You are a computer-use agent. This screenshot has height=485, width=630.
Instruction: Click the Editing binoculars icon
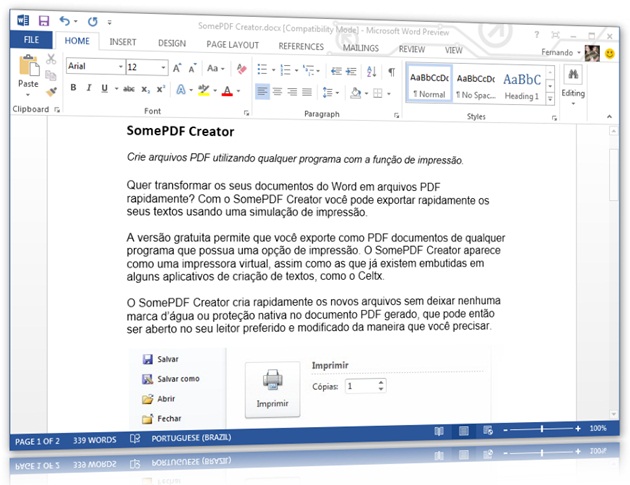(573, 74)
